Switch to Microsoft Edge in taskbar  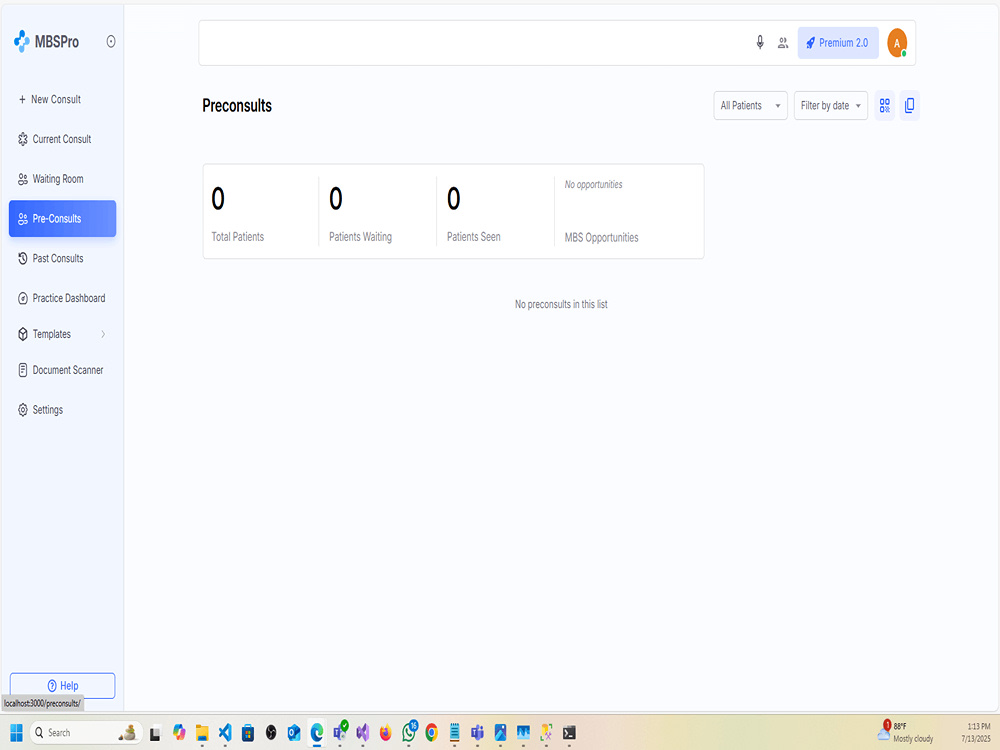(x=317, y=733)
